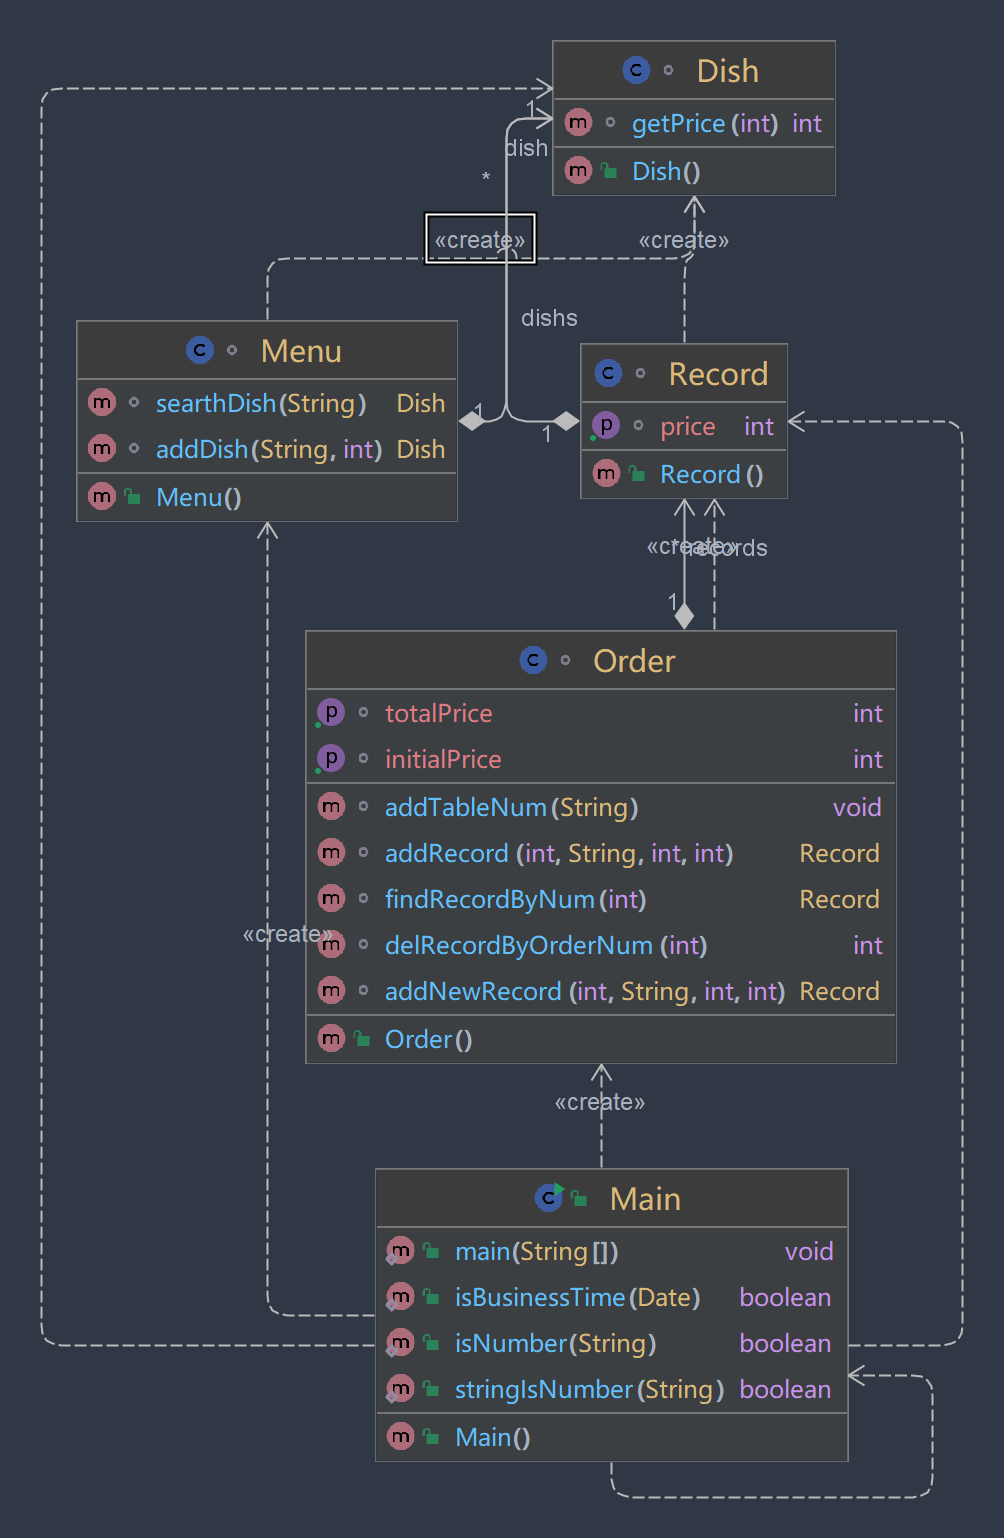The height and width of the screenshot is (1538, 1004).
Task: Click the class icon beside Dish
Action: coord(636,70)
